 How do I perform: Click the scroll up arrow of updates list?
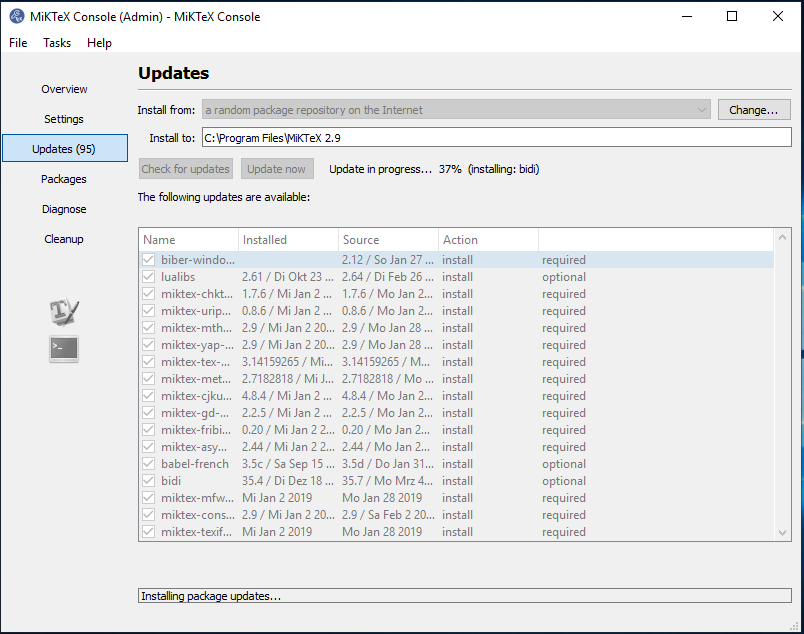pyautogui.click(x=782, y=237)
